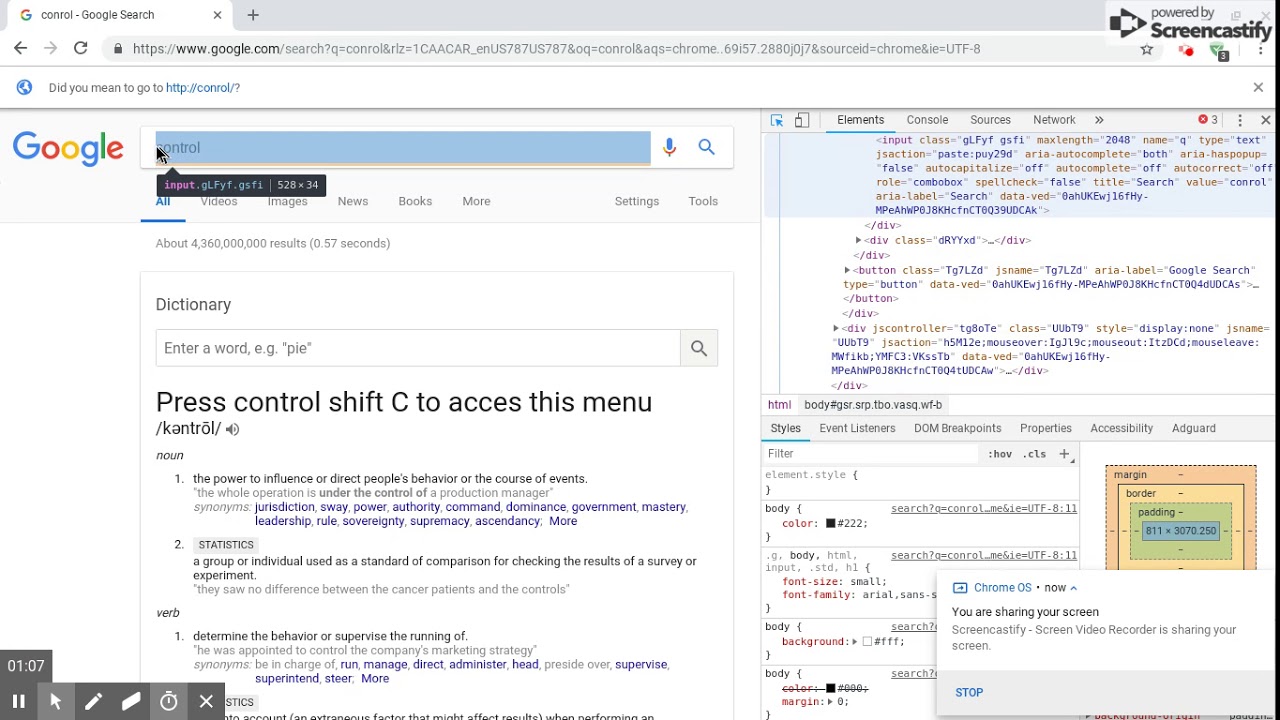Click the dictionary 'Enter a word' field
1280x720 pixels.
(418, 348)
